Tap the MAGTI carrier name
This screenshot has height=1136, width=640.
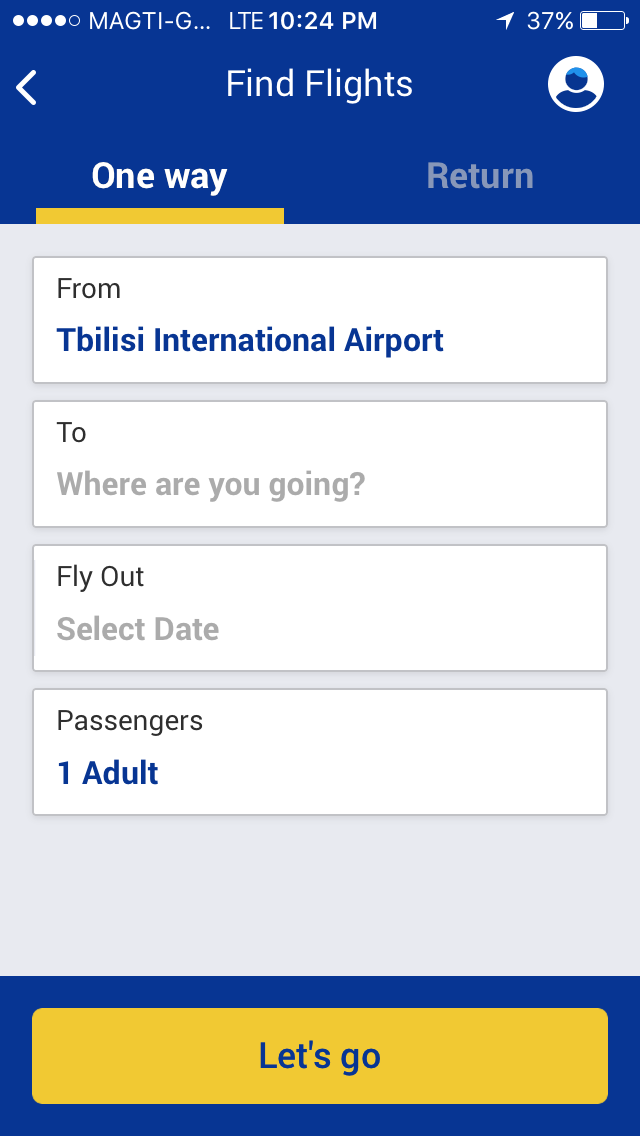(150, 20)
